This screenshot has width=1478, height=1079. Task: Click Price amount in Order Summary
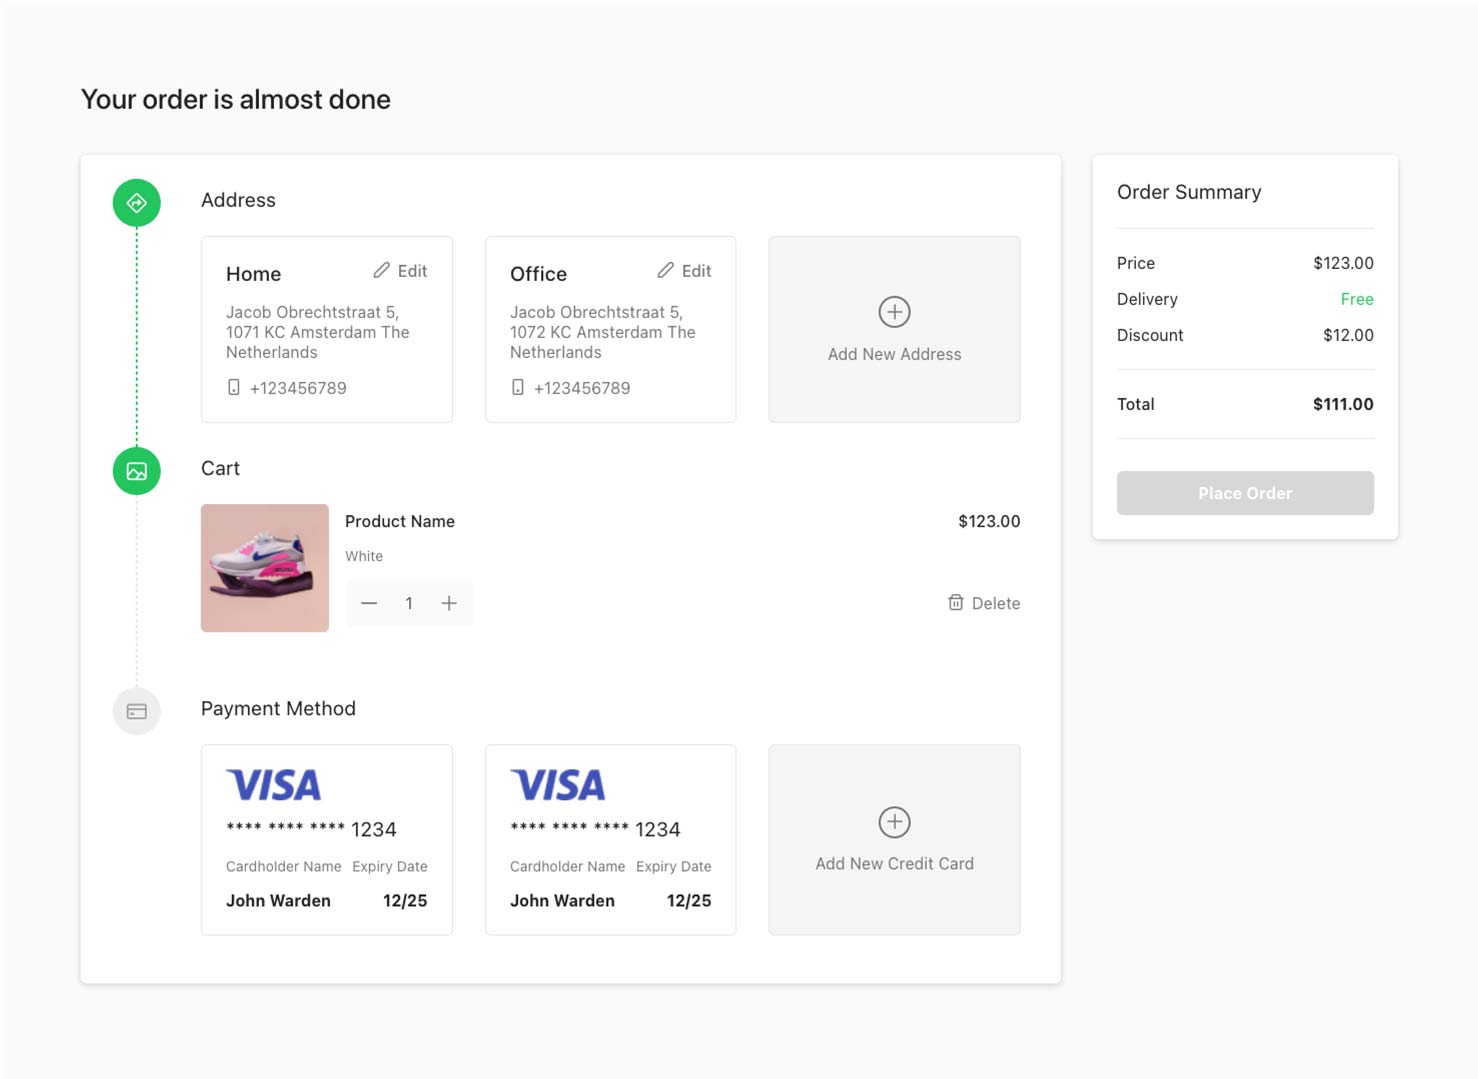click(1343, 263)
